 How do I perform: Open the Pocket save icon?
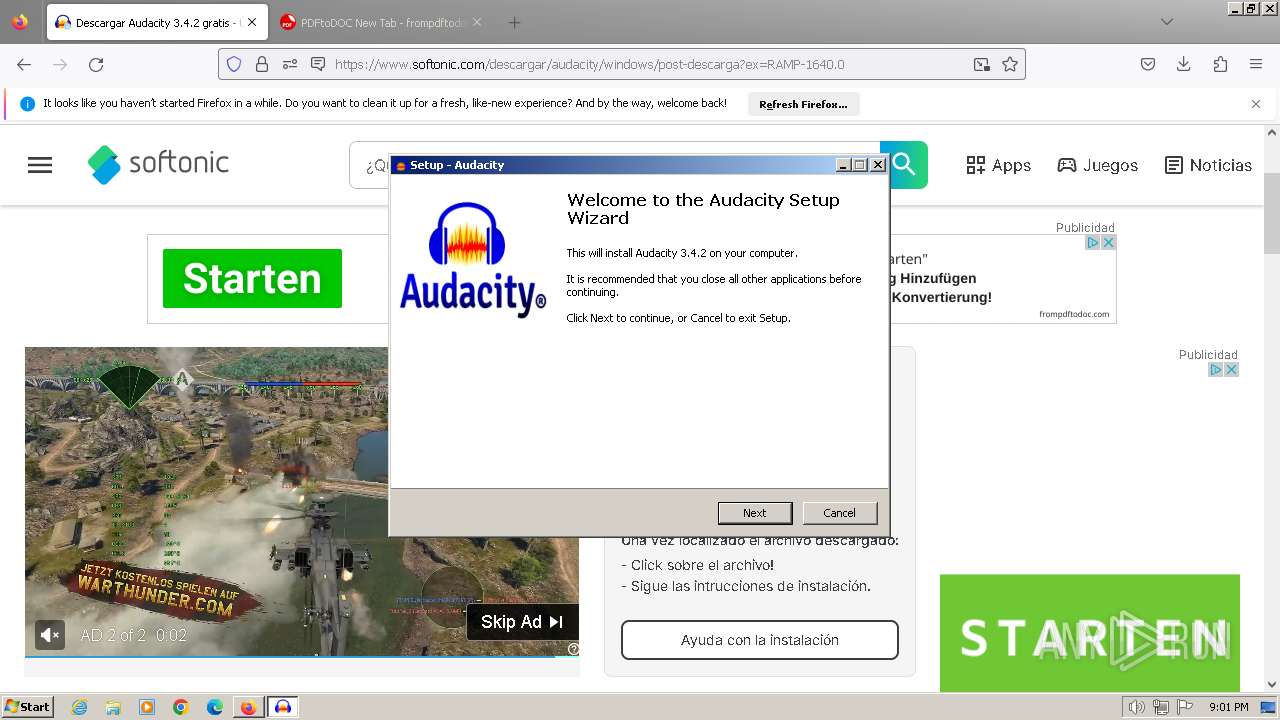pyautogui.click(x=1148, y=64)
